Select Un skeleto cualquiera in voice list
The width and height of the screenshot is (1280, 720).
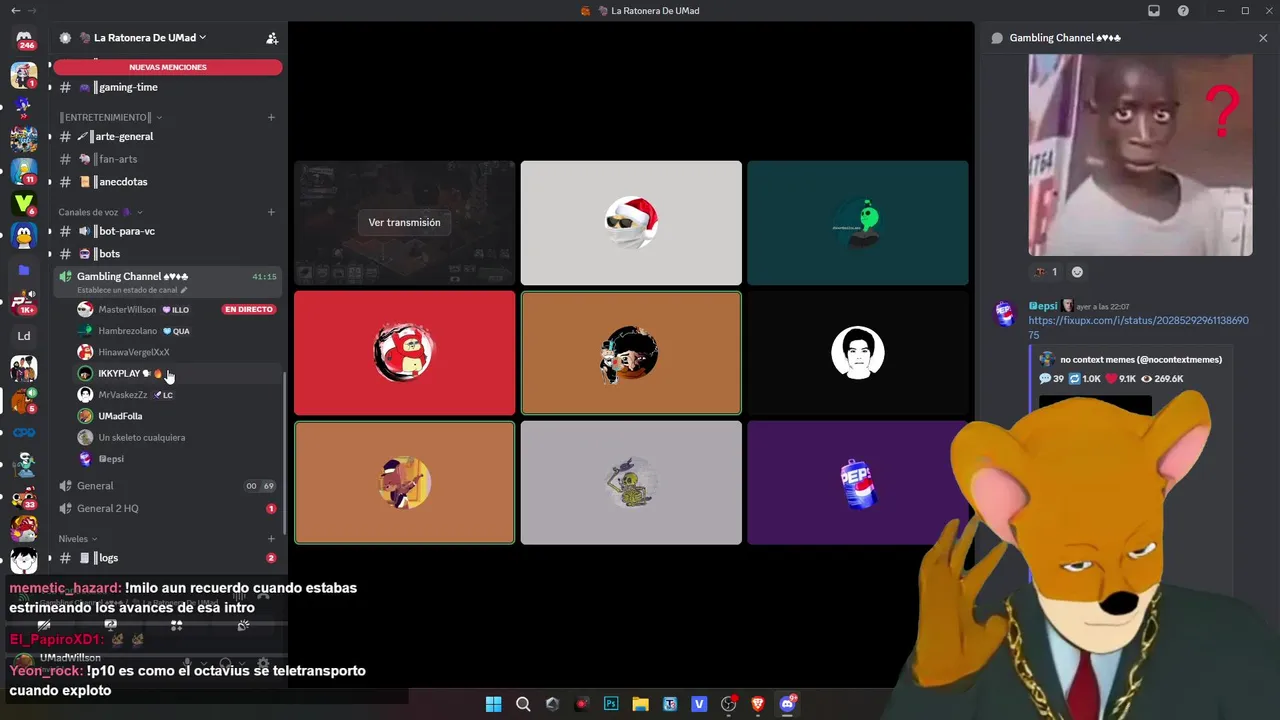pyautogui.click(x=176, y=437)
